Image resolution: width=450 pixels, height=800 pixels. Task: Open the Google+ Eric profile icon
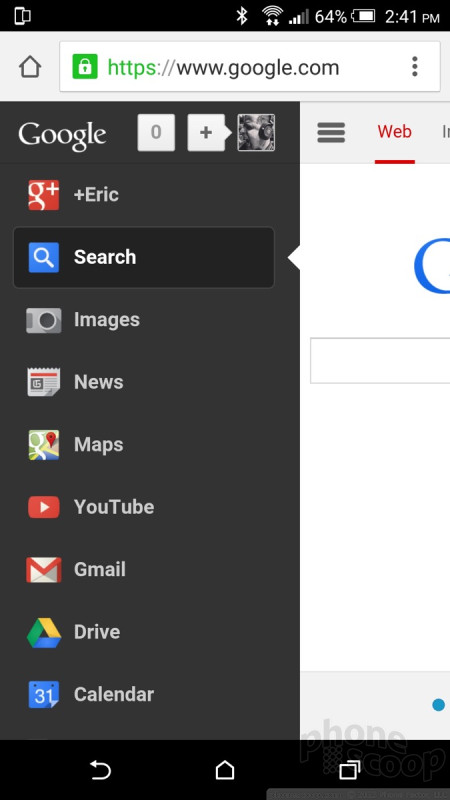[x=44, y=195]
